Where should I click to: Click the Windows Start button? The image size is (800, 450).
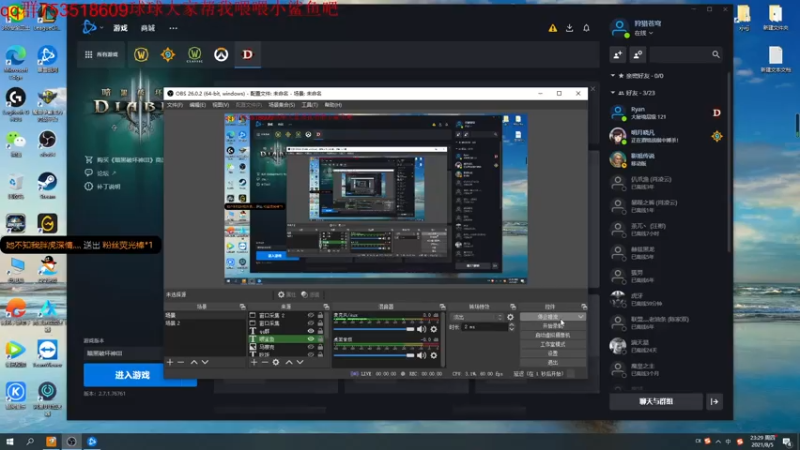10,441
